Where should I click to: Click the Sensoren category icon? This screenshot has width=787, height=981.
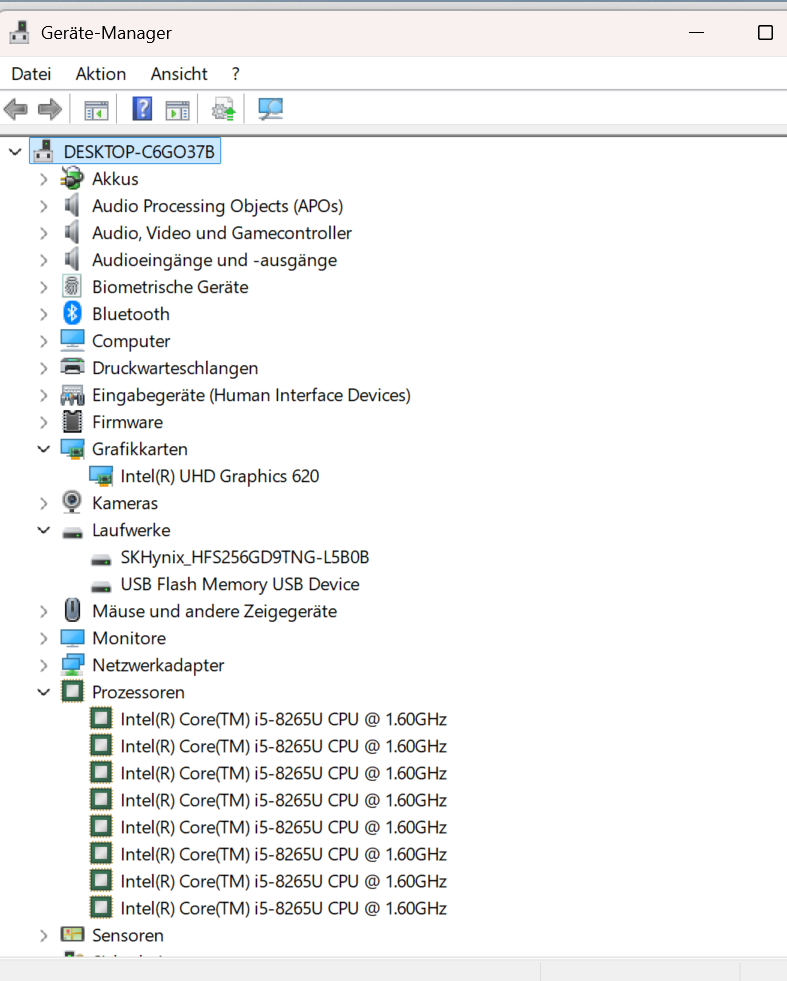[x=72, y=935]
